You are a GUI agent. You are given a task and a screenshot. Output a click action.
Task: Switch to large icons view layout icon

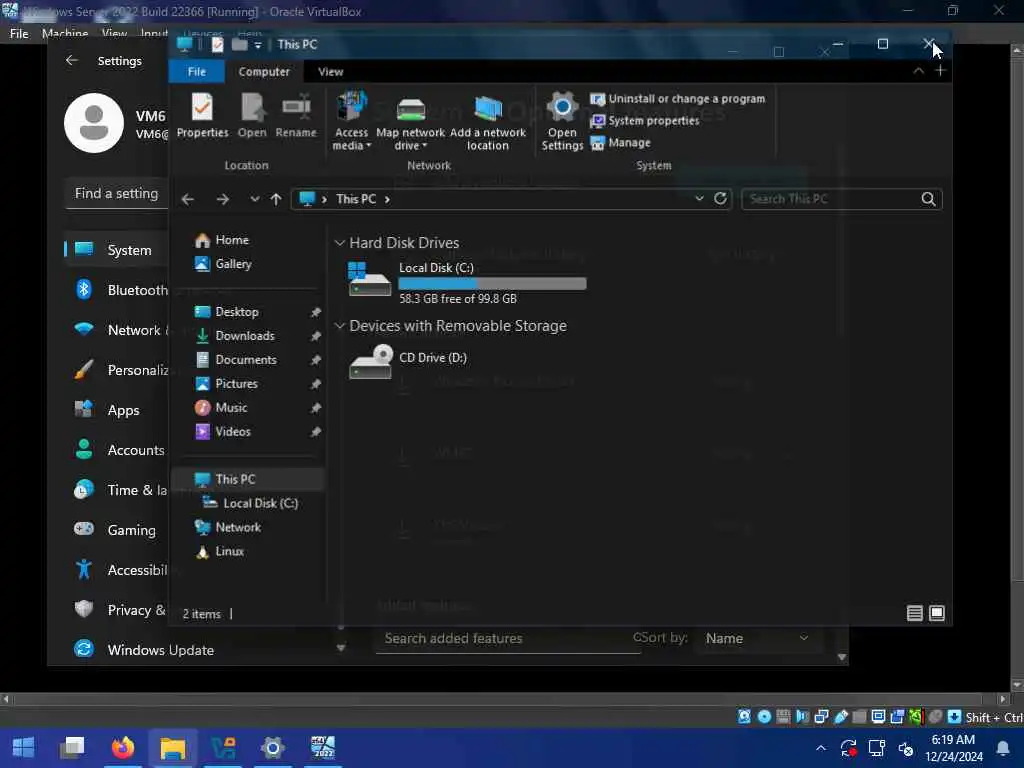[x=936, y=613]
